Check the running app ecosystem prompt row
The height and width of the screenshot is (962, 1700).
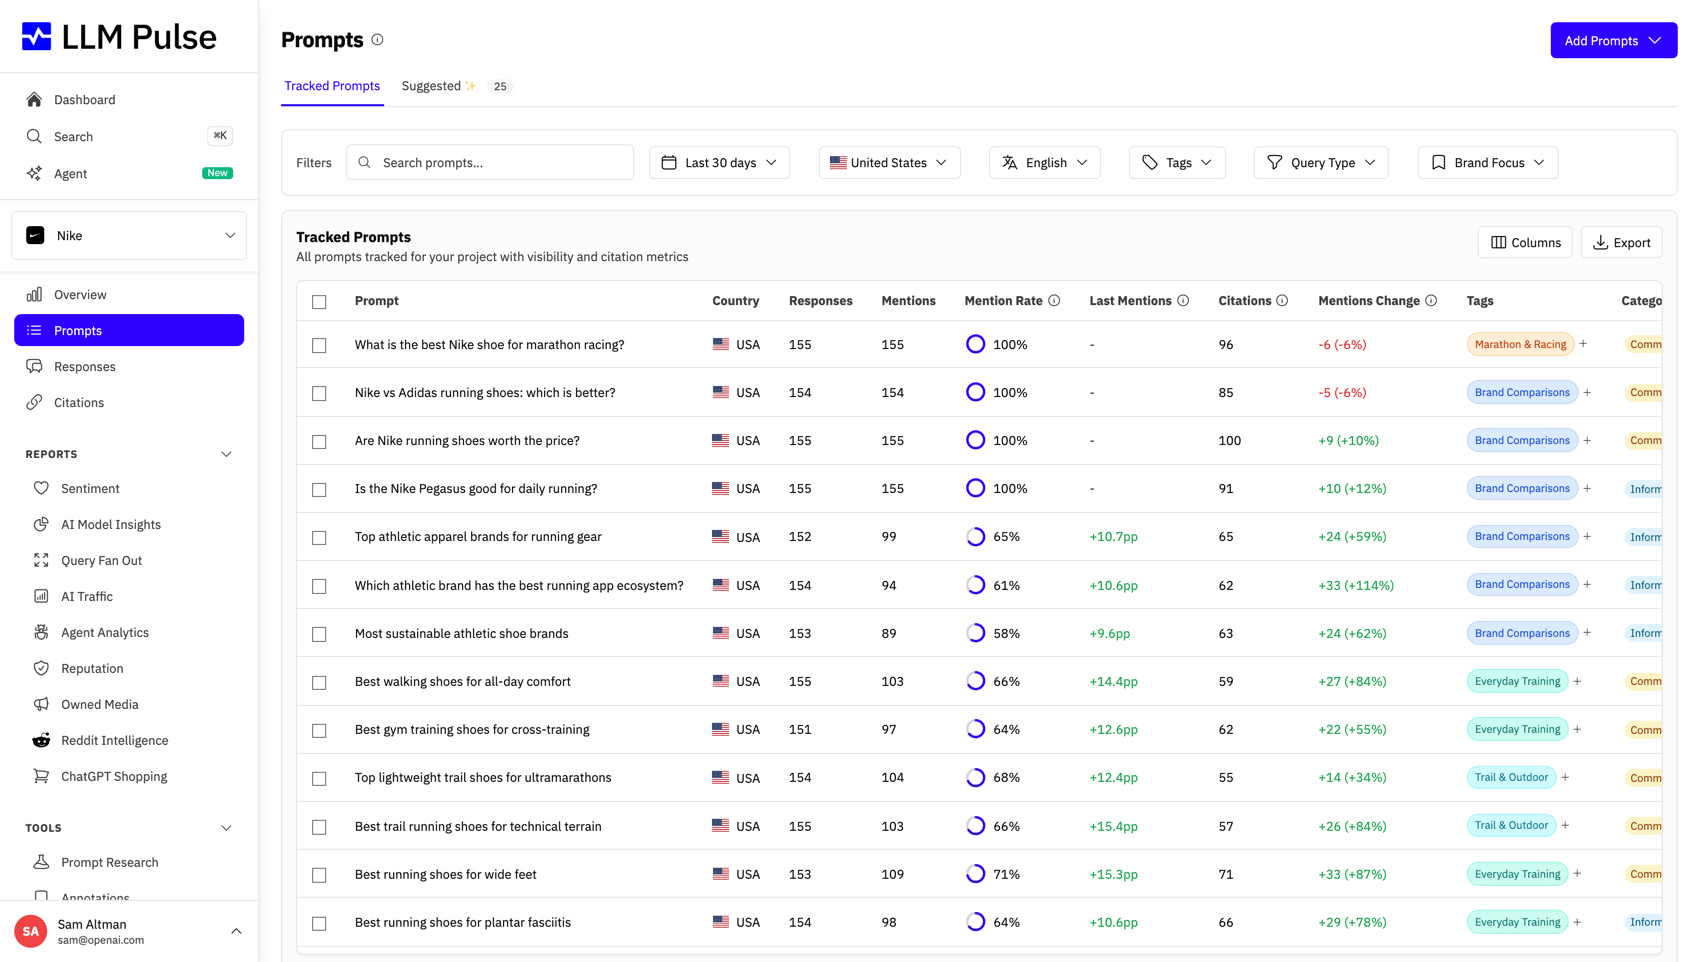coord(319,586)
